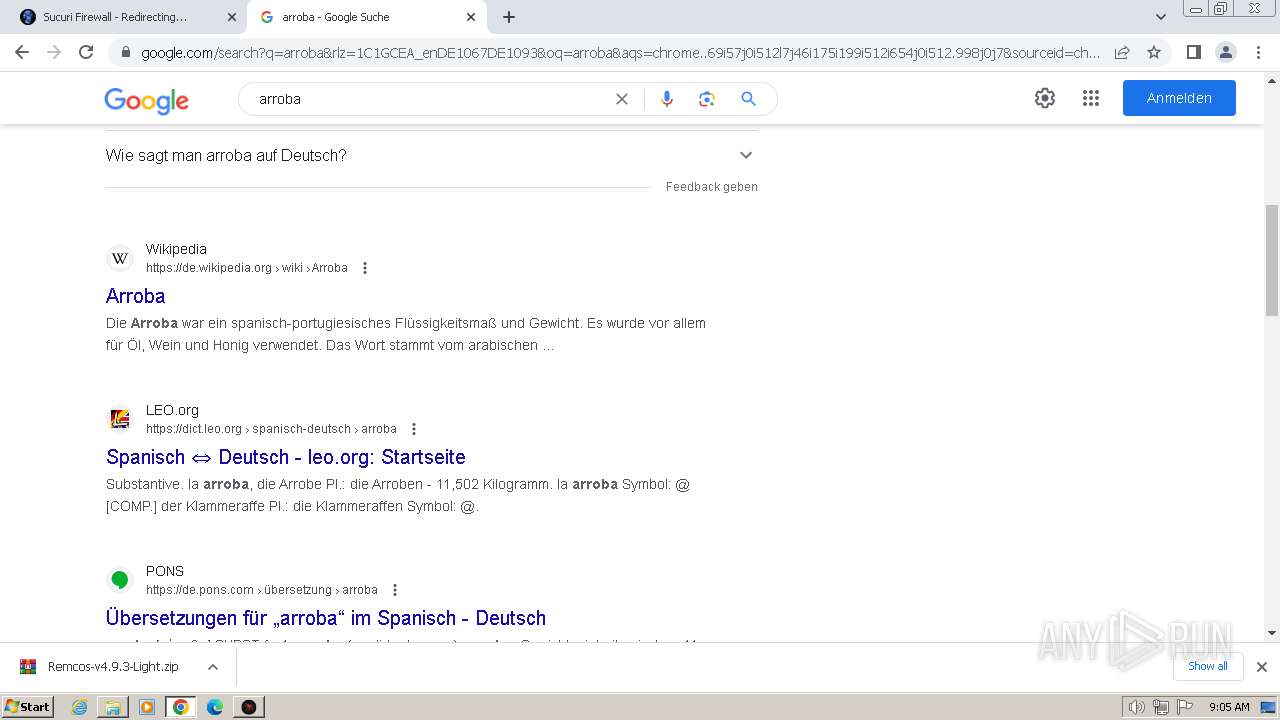Search by image with Google Lens
This screenshot has height=720, width=1280.
coord(707,99)
